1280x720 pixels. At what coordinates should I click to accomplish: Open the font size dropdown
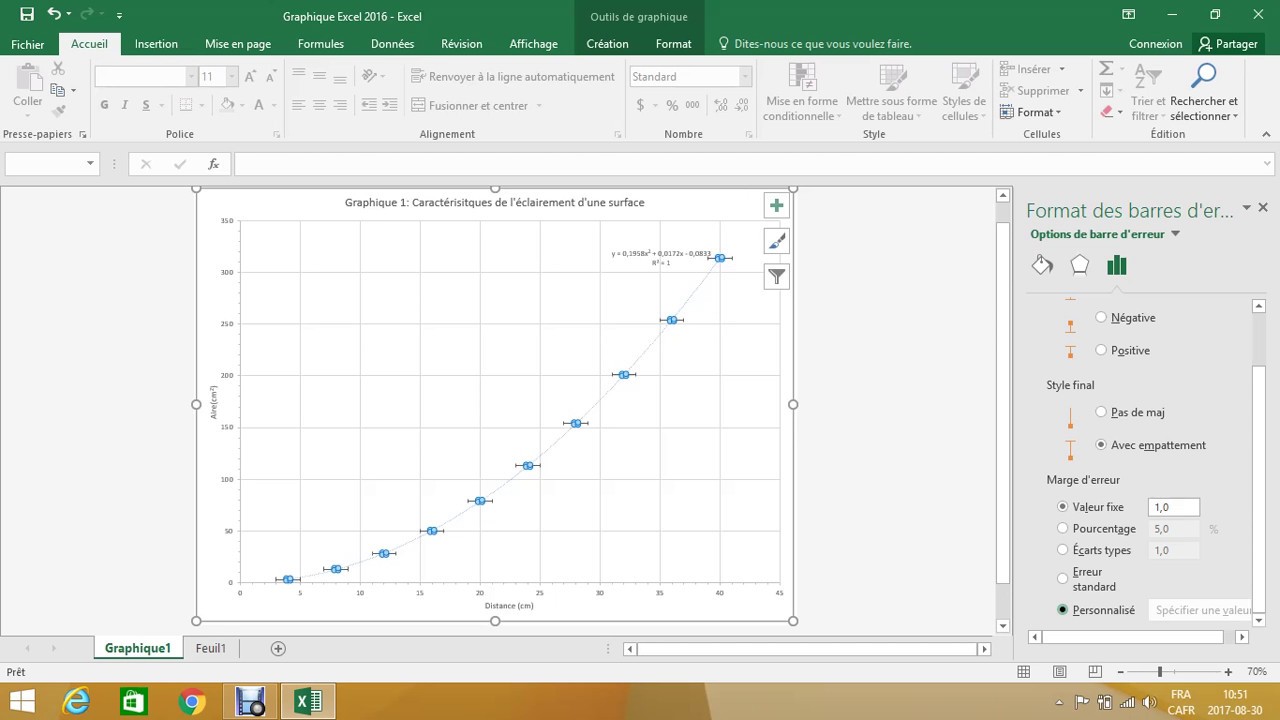(x=232, y=76)
